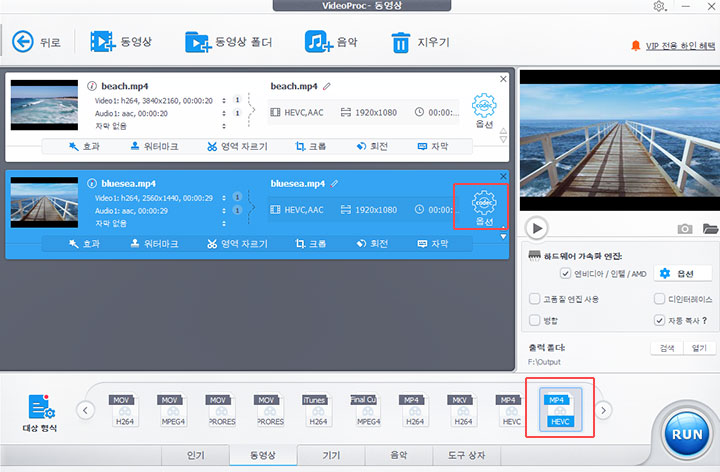Switch to 동영상 tab
The height and width of the screenshot is (472, 720).
coord(263,455)
